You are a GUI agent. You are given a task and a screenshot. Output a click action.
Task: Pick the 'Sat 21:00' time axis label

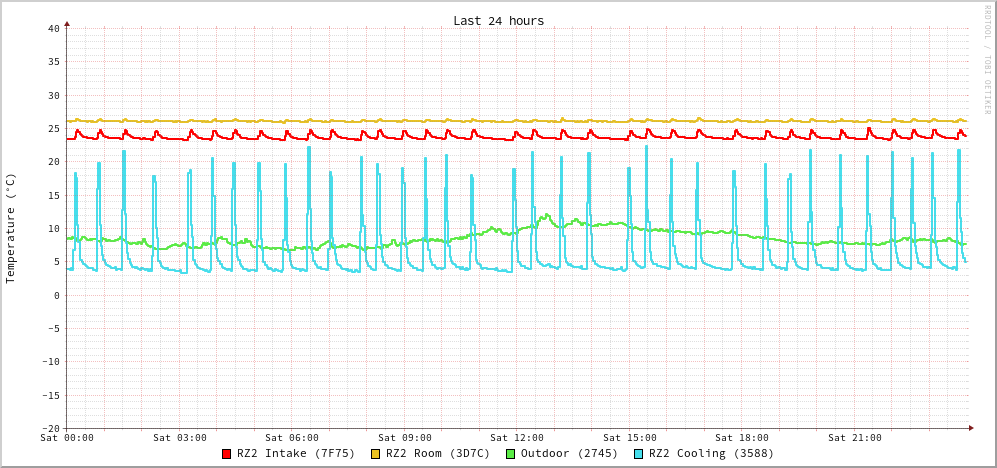855,438
